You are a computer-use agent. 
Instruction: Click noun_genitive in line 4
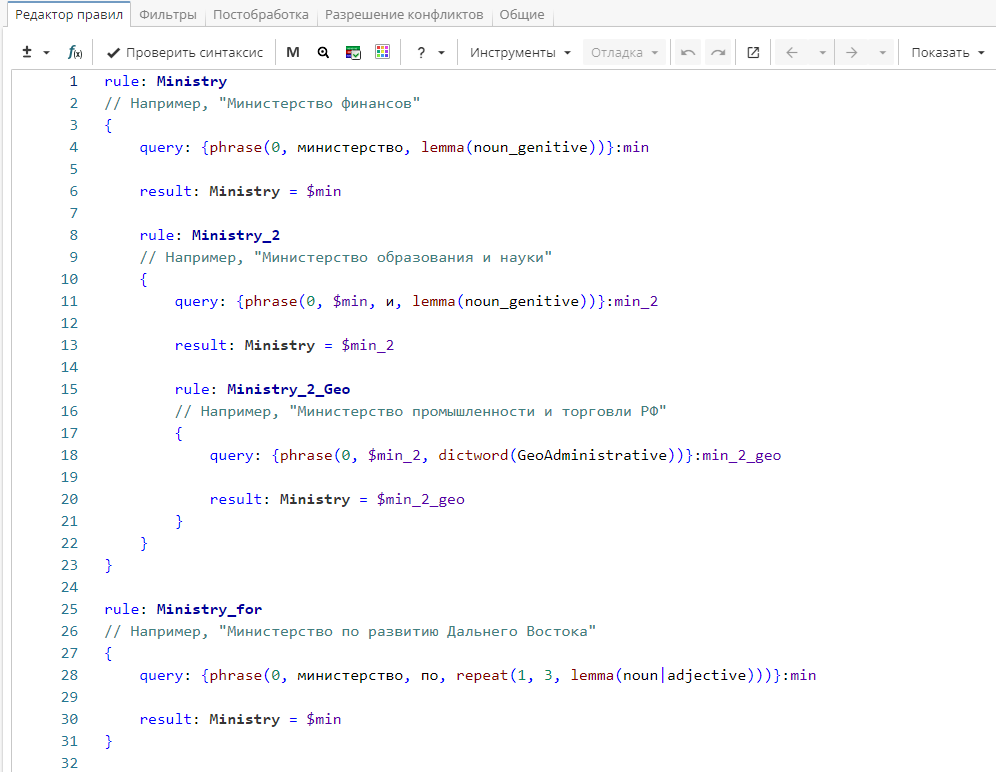coord(530,147)
